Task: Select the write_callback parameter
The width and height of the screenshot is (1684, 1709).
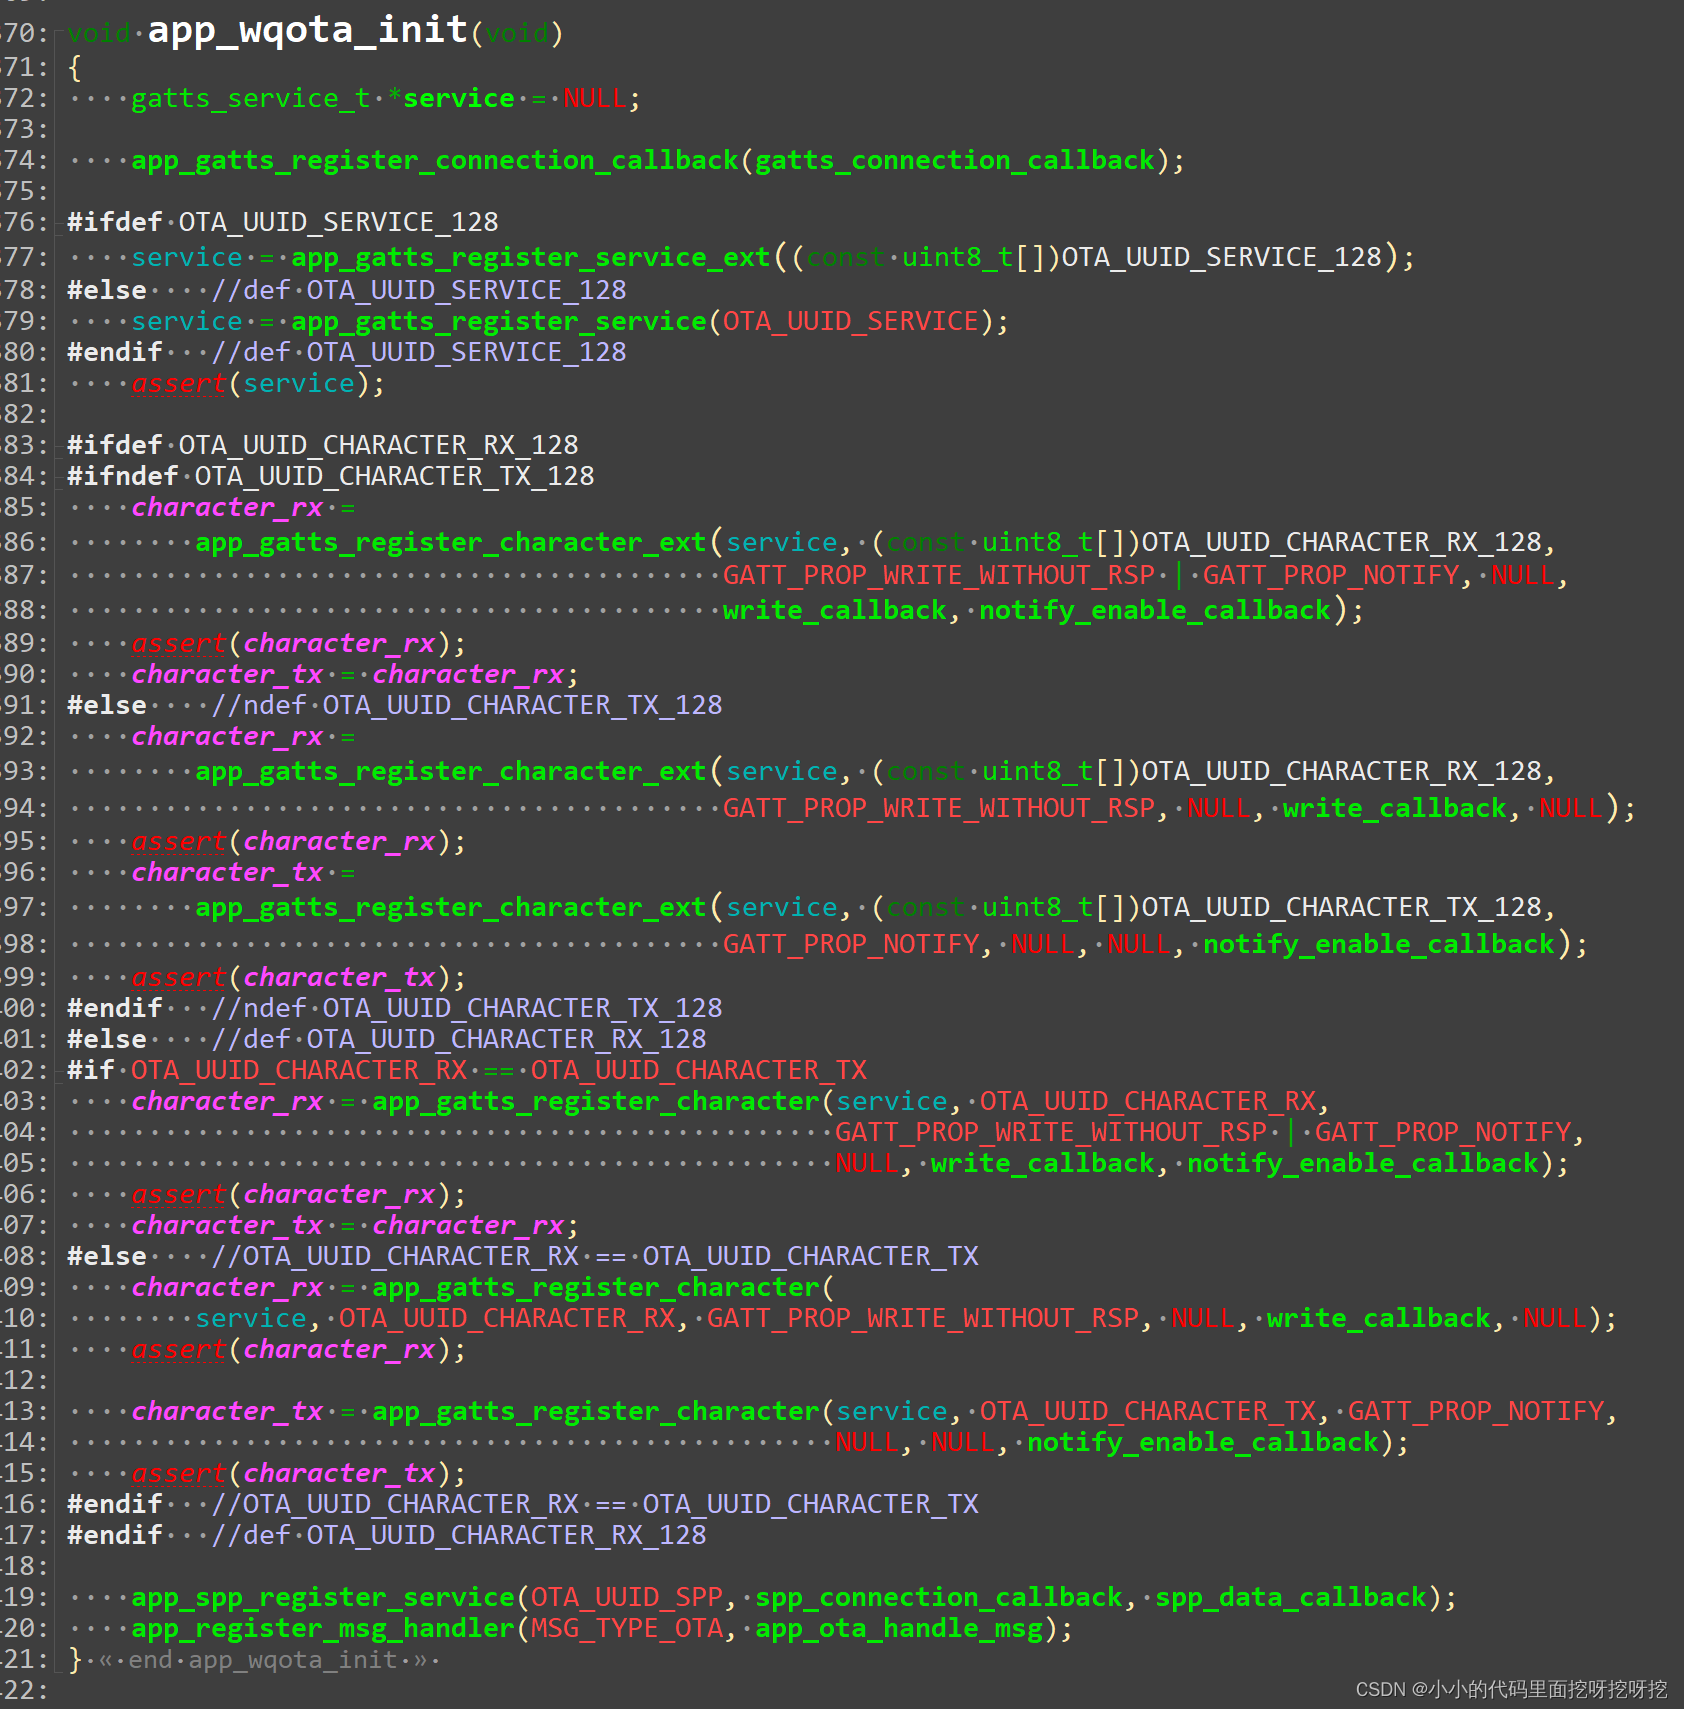Action: 835,610
